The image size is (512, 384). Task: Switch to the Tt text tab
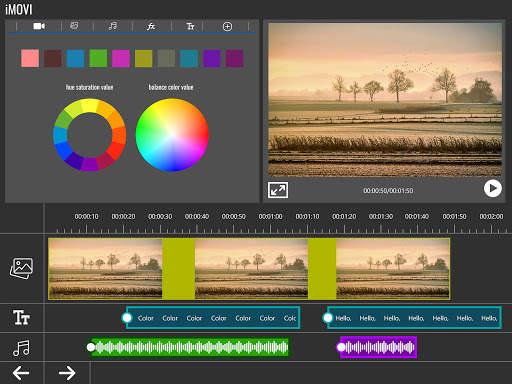(190, 26)
